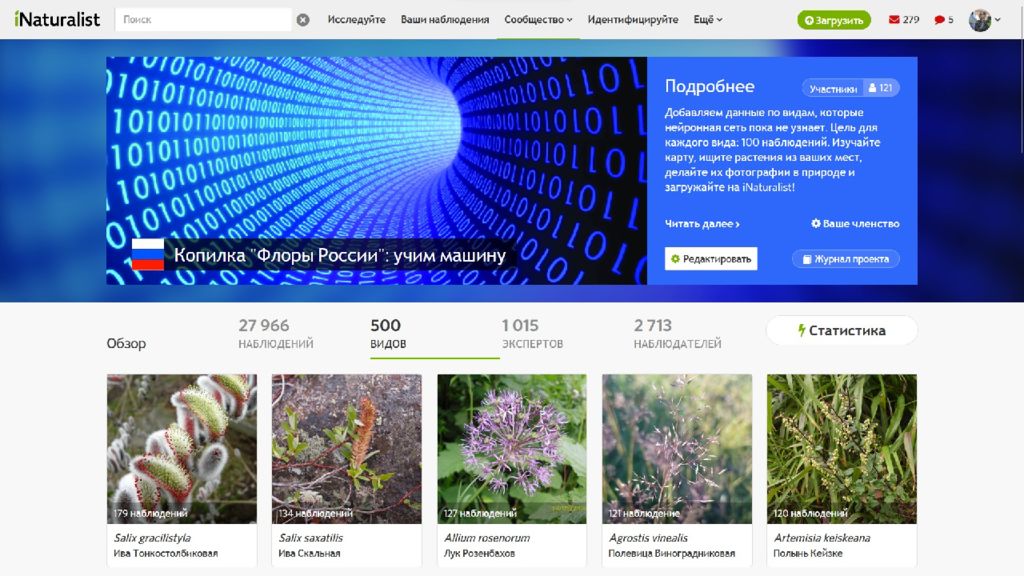
Task: Click the Редактировать button
Action: tap(711, 259)
